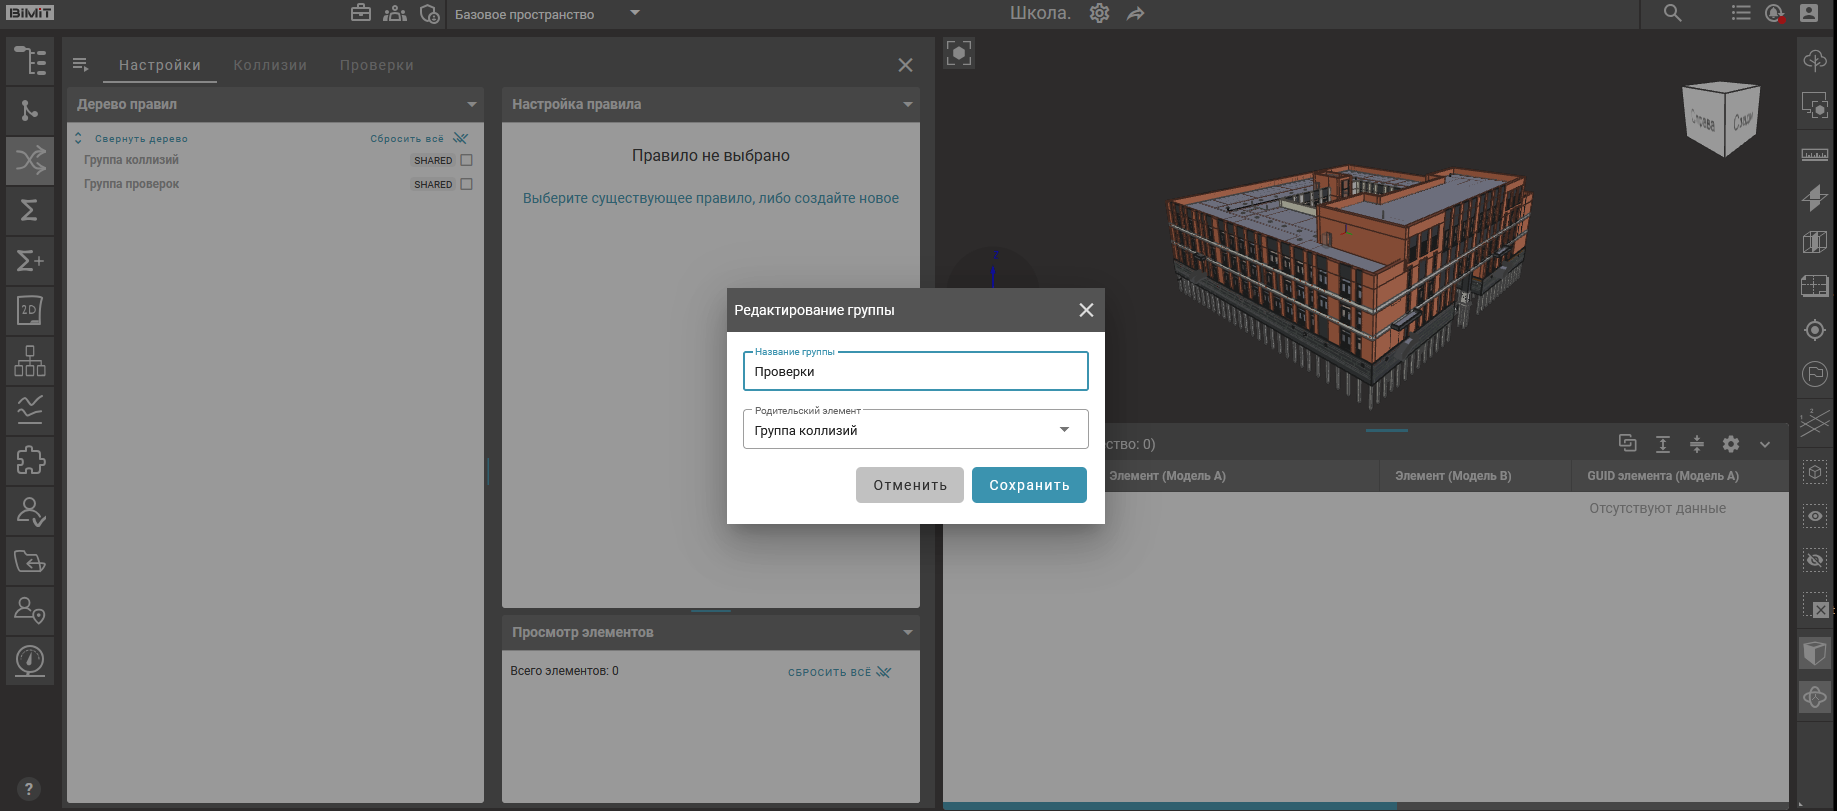Open the model tree structure icon
This screenshot has width=1837, height=811.
(x=30, y=61)
